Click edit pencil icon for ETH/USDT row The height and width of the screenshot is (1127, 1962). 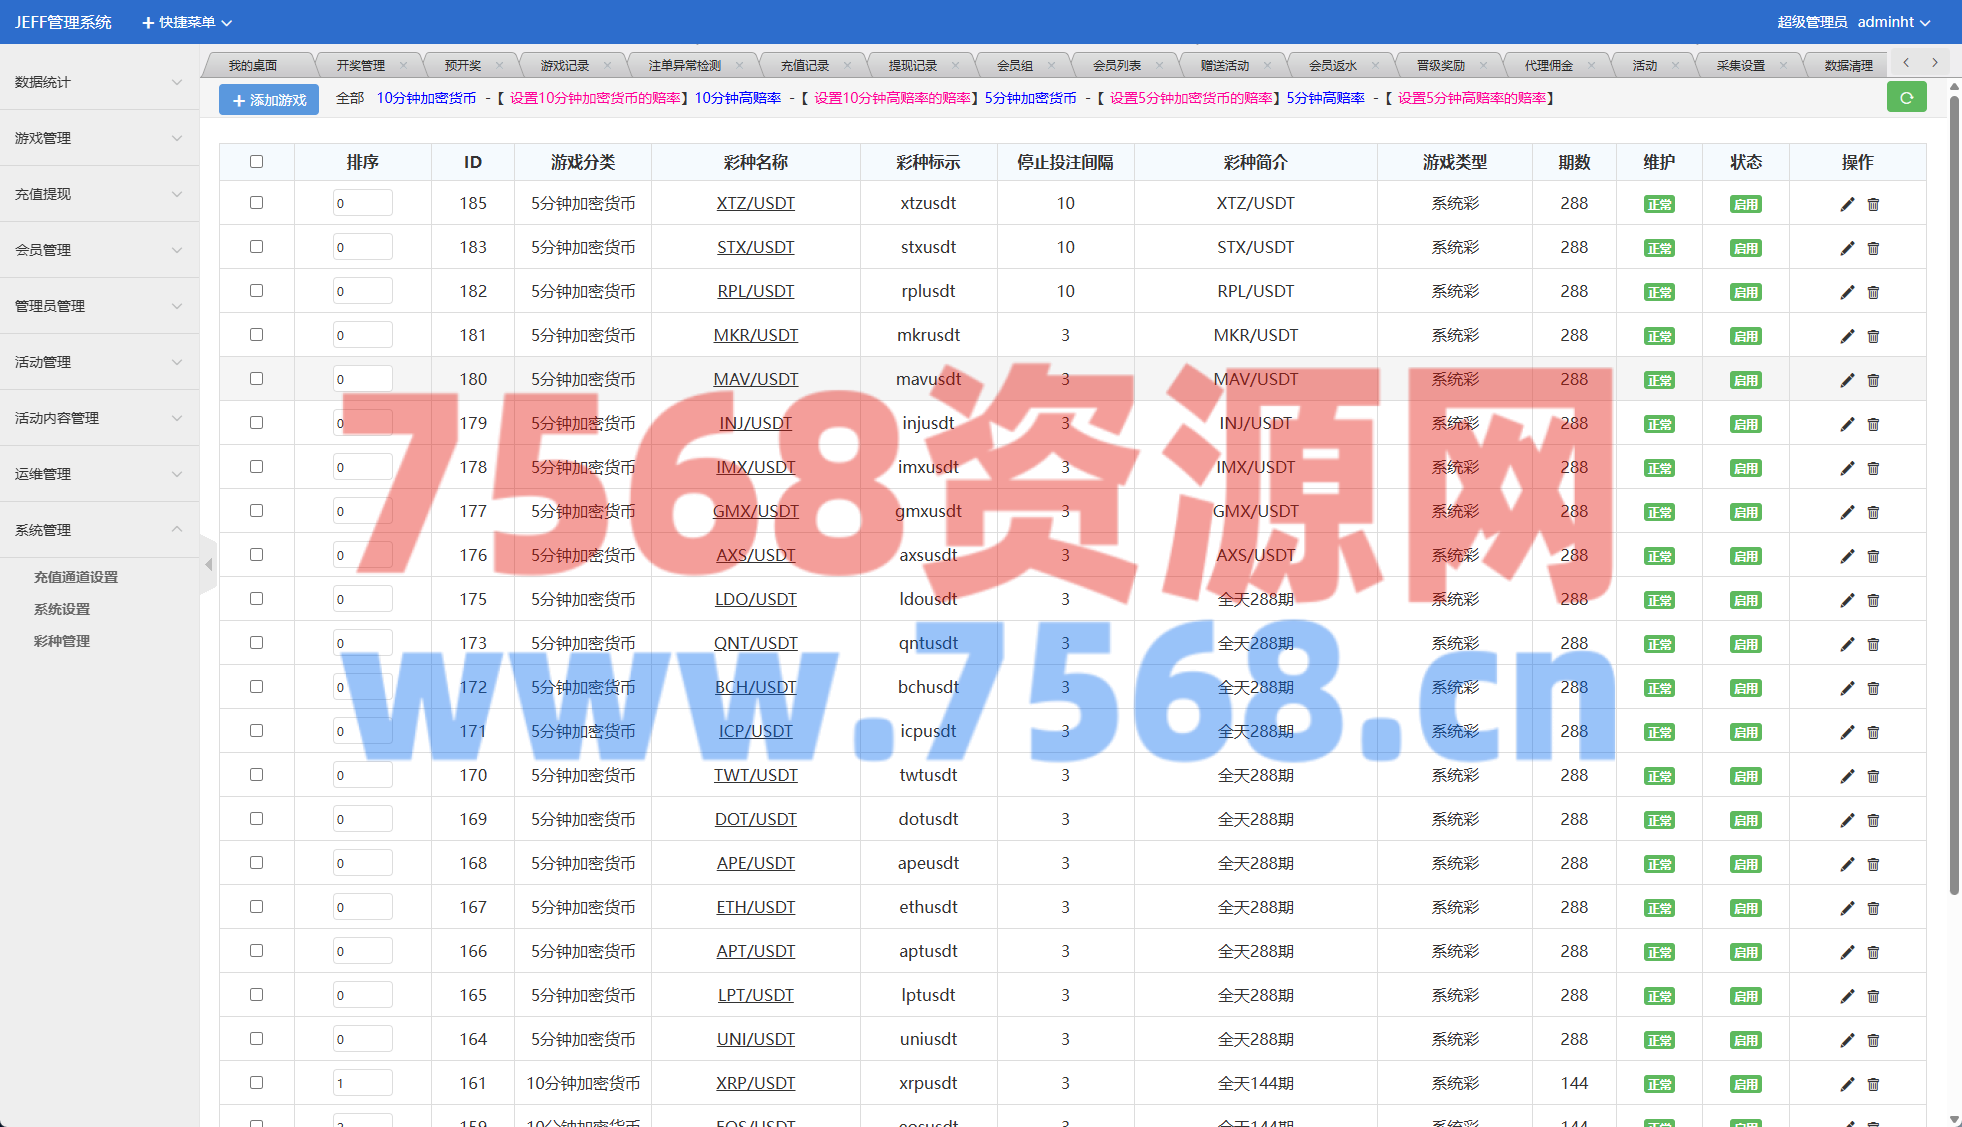tap(1846, 908)
